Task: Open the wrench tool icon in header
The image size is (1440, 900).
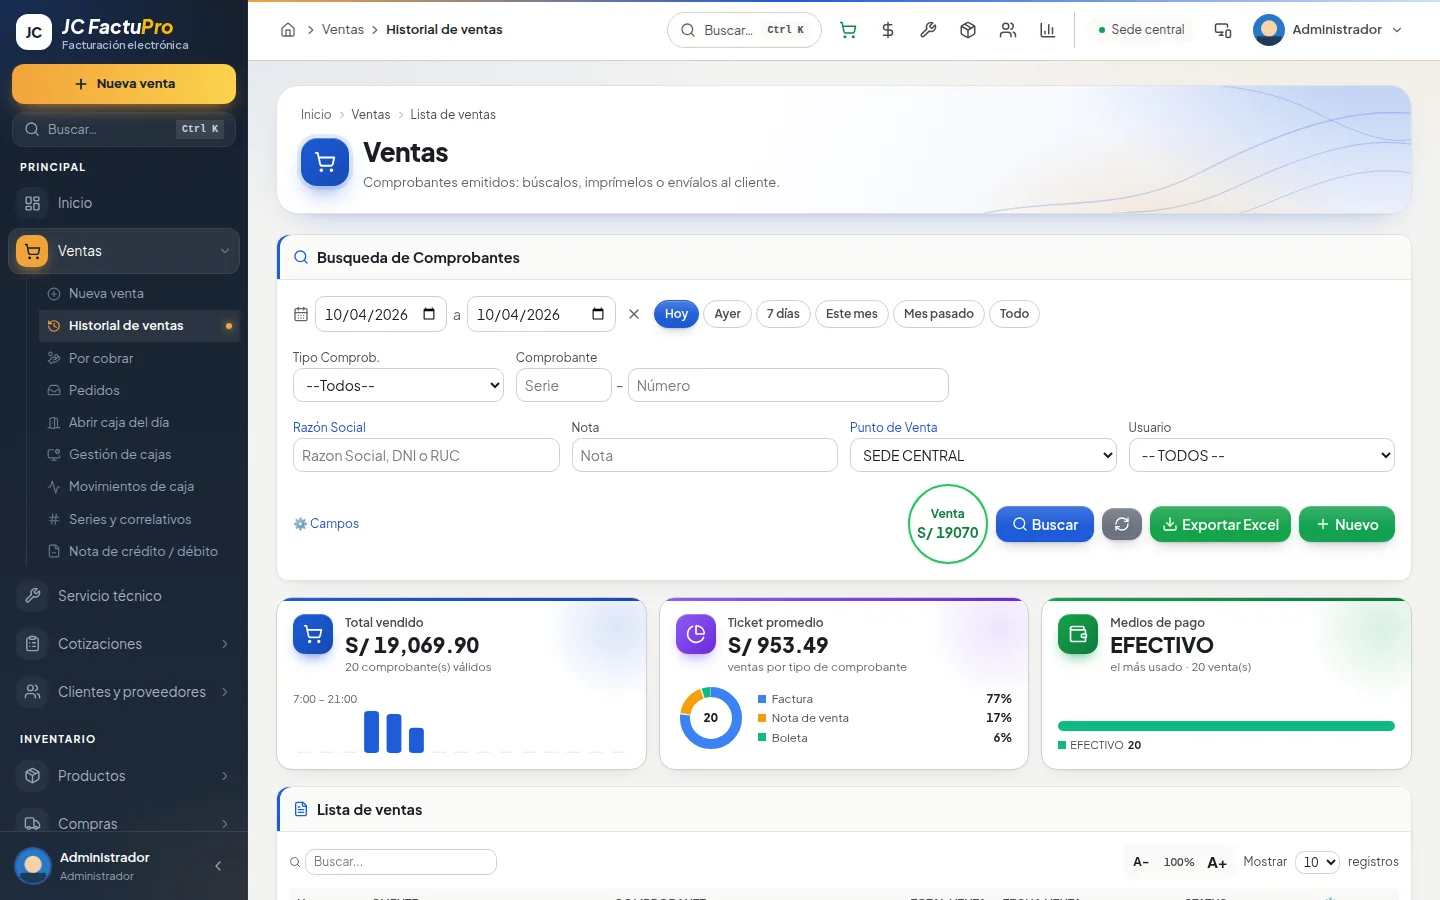Action: point(928,30)
